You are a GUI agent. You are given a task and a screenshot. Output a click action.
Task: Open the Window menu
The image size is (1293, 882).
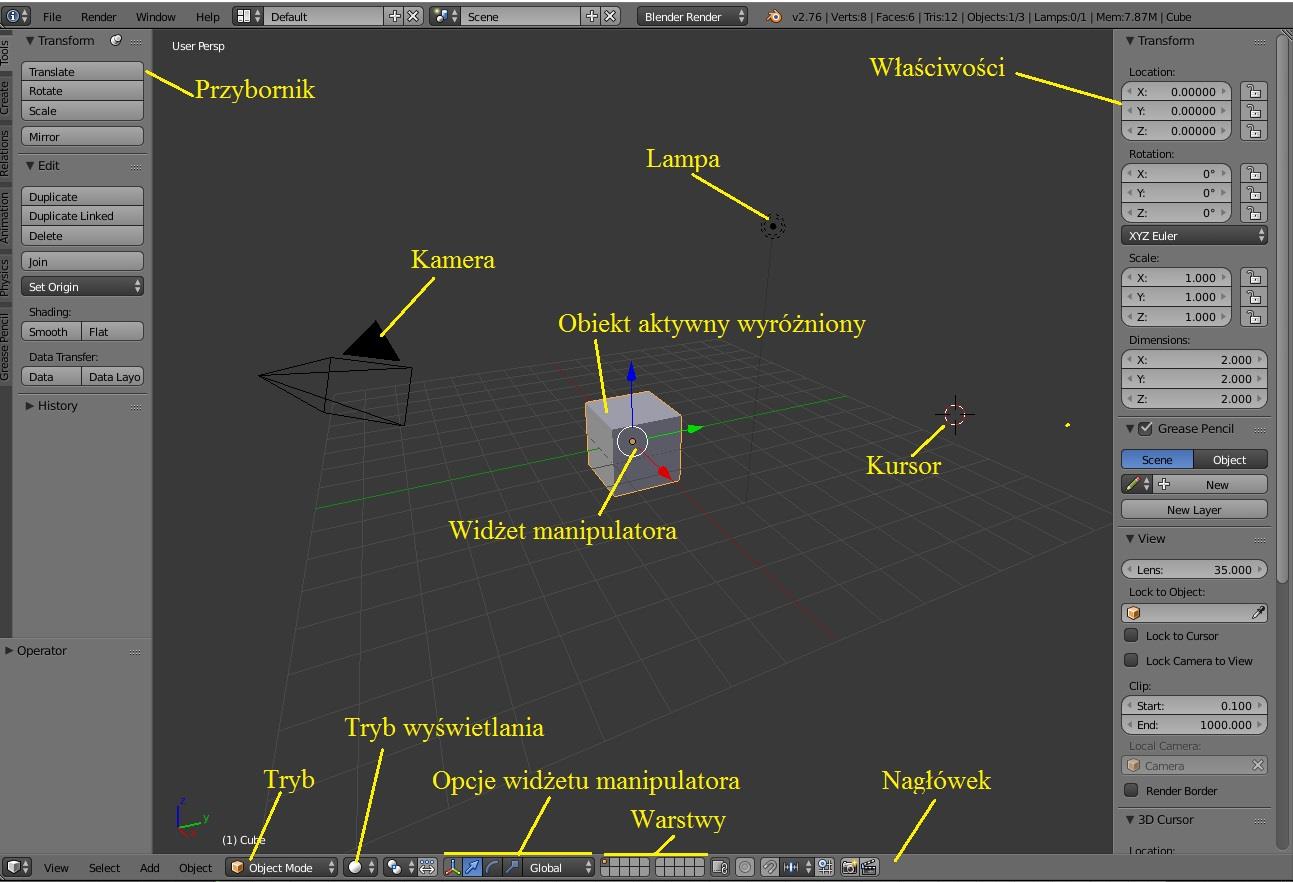pos(155,17)
